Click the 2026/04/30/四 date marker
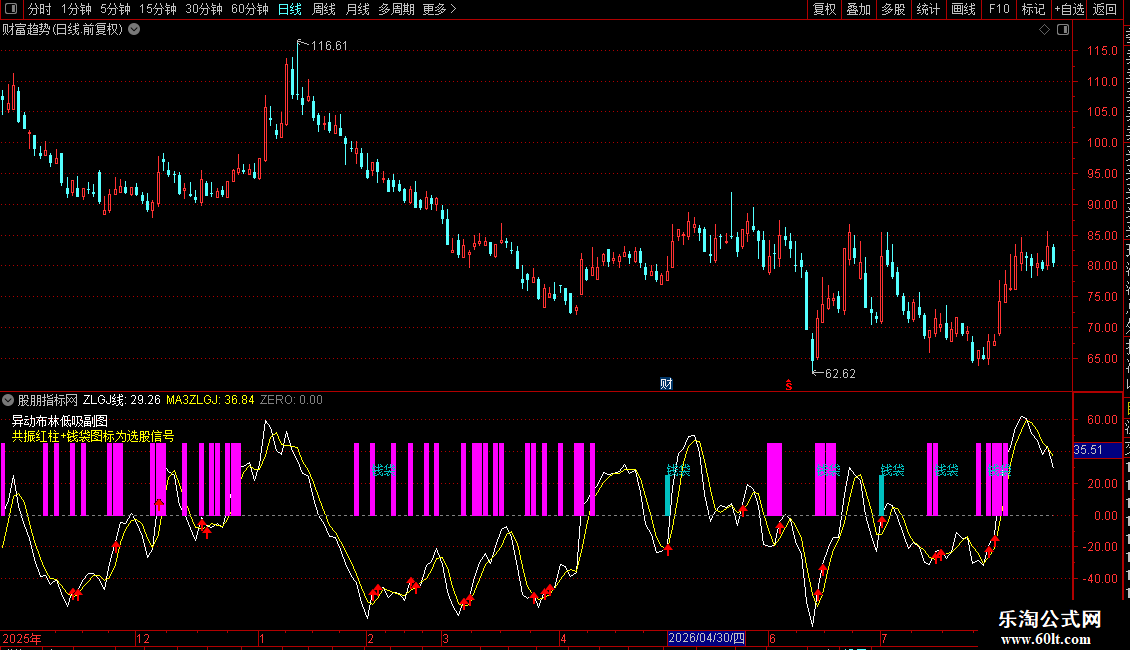Viewport: 1130px width, 650px height. click(706, 638)
